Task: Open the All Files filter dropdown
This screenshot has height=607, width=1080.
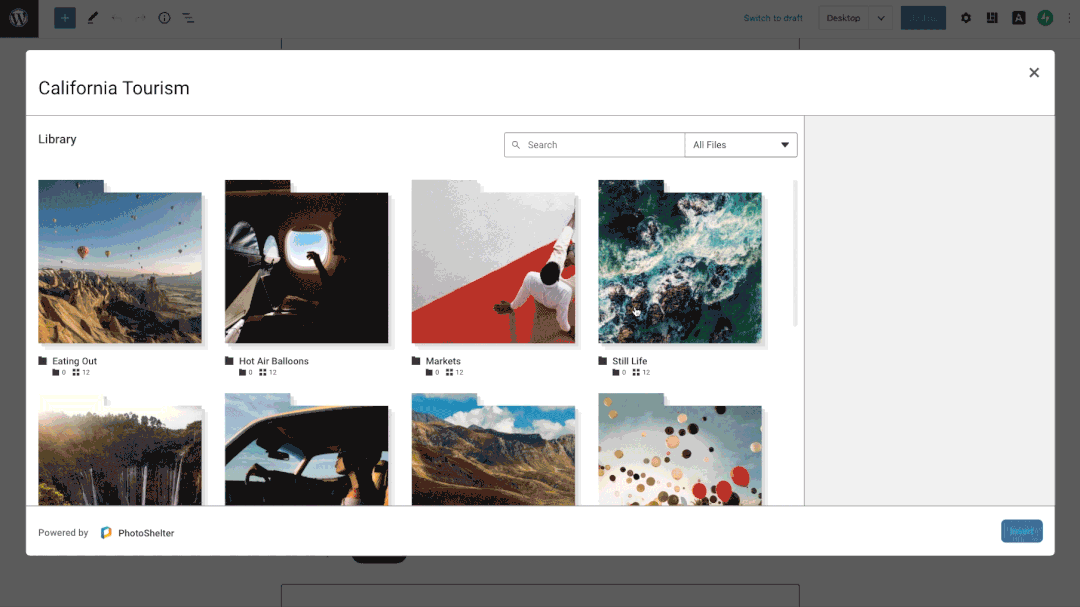Action: [x=740, y=144]
